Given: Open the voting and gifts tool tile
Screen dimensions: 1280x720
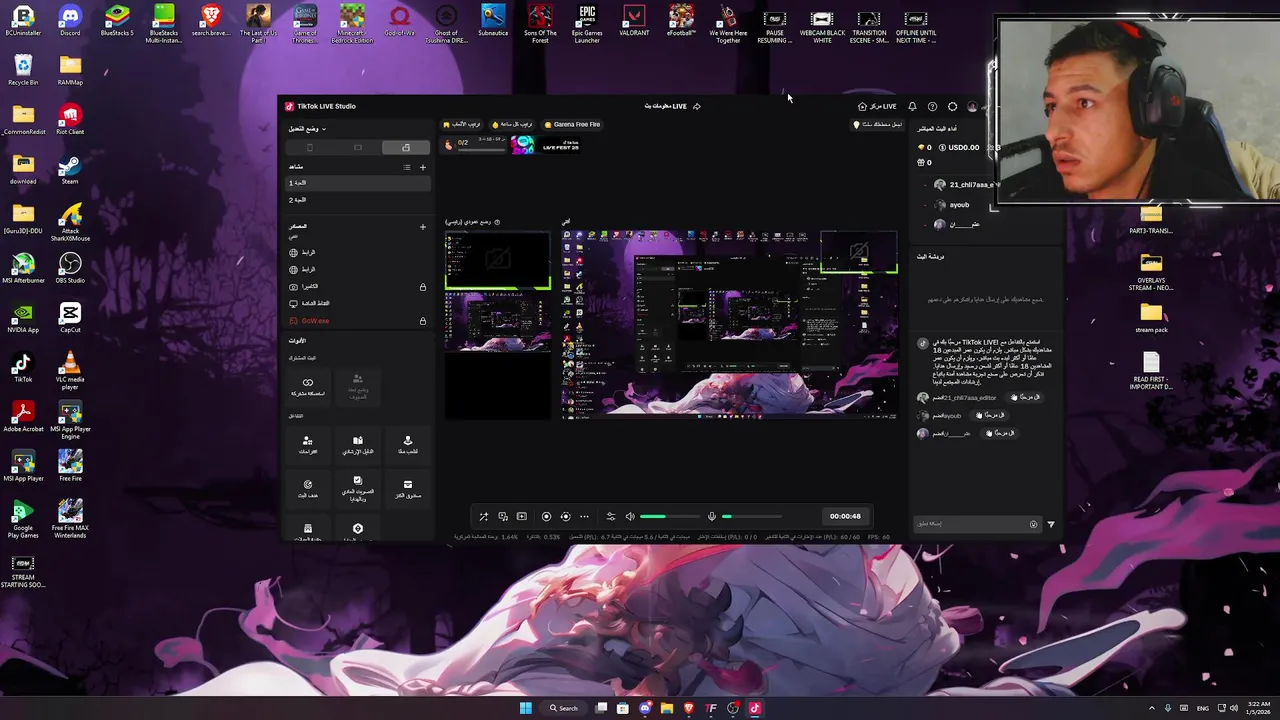Looking at the screenshot, I should click(x=358, y=489).
